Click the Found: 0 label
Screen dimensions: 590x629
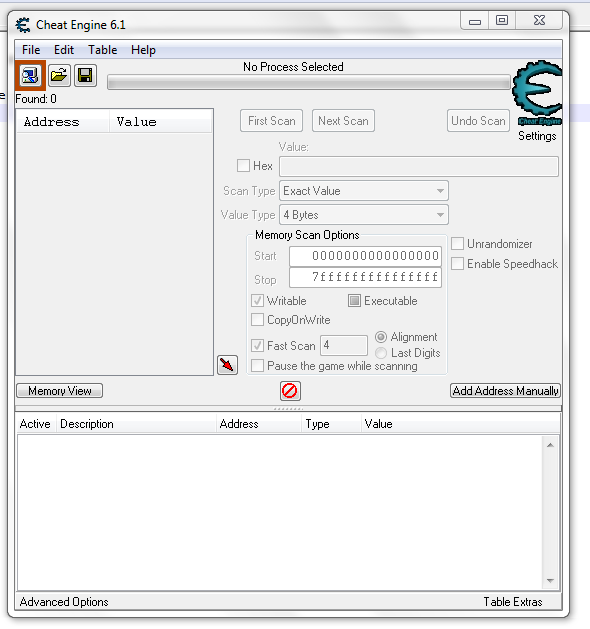click(36, 99)
